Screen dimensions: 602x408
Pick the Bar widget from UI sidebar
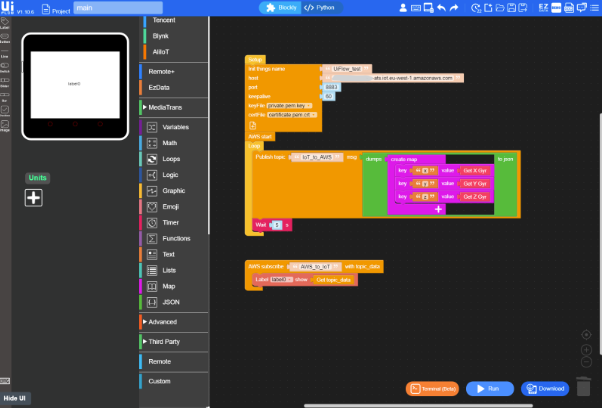pyautogui.click(x=5, y=97)
